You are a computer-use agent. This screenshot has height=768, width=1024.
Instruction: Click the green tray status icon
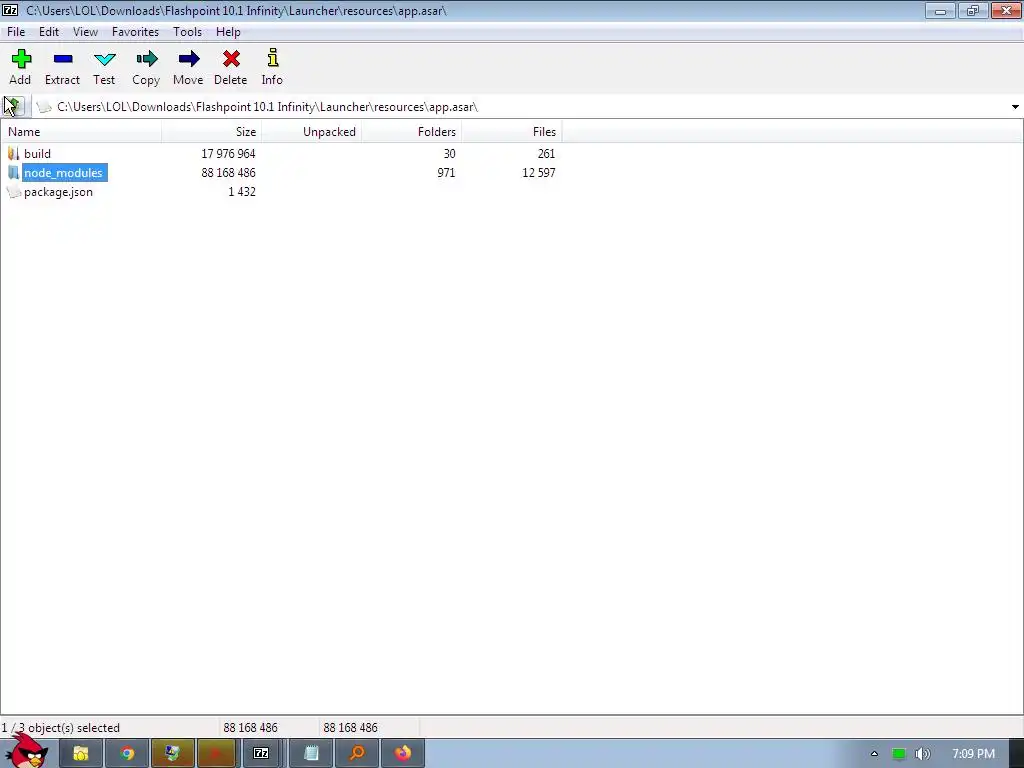tap(899, 754)
